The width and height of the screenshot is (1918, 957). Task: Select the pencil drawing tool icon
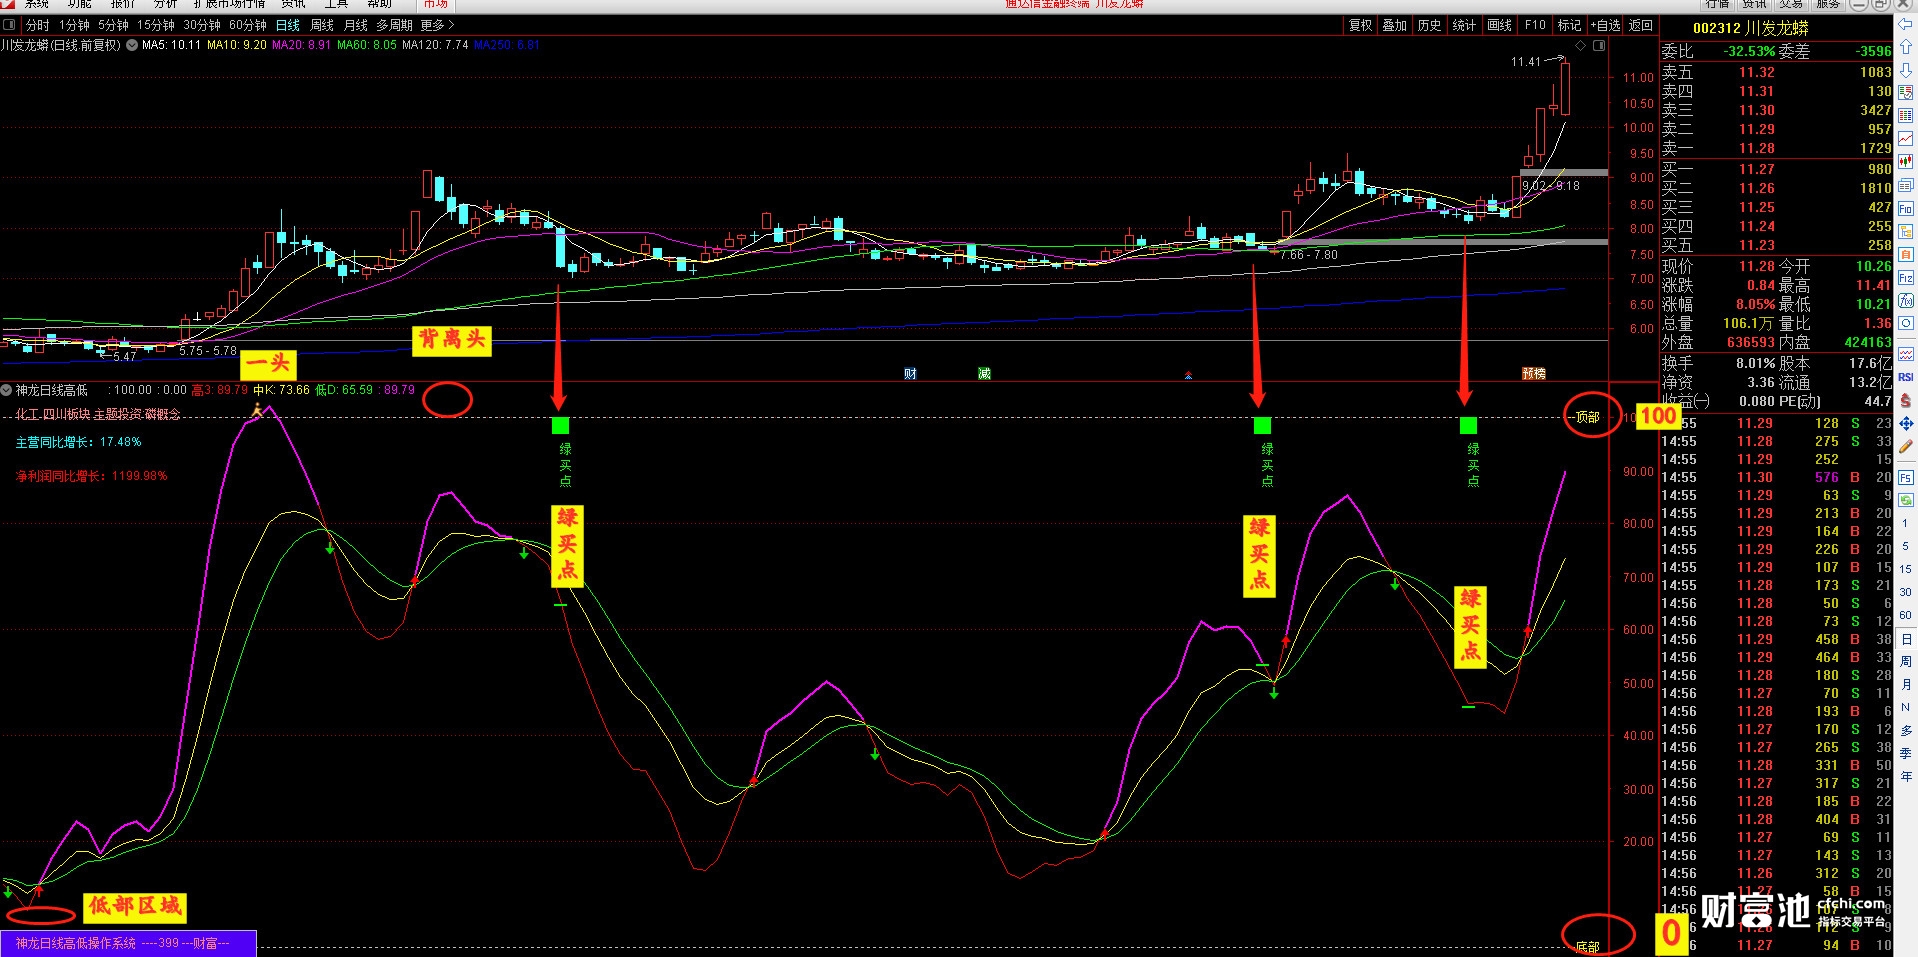point(1906,447)
